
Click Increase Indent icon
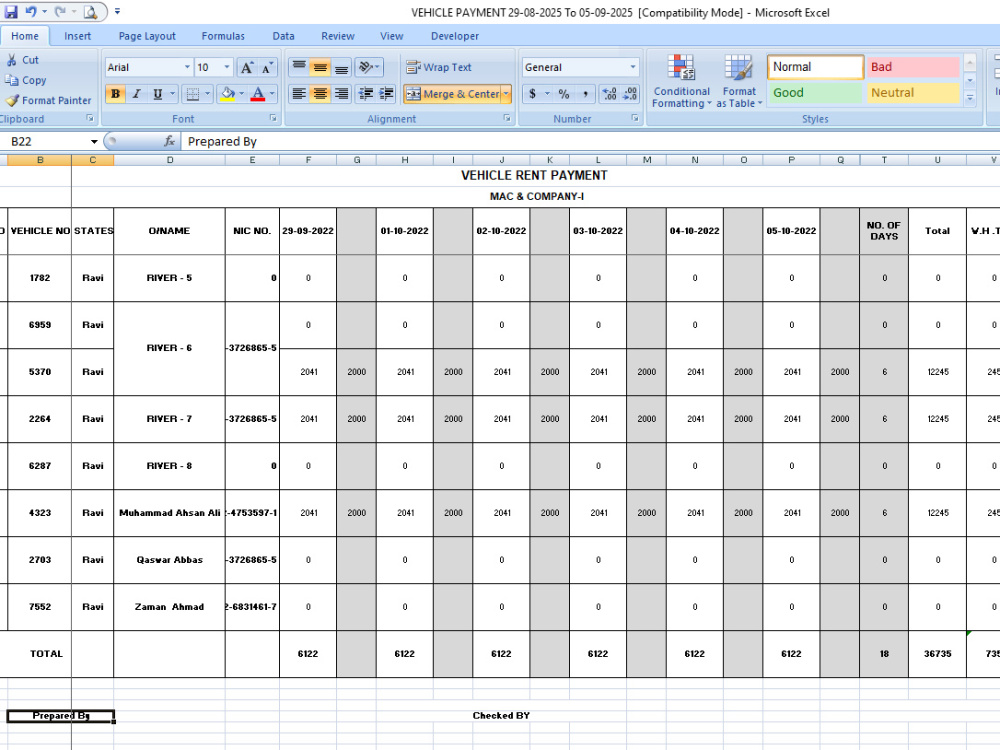[386, 94]
